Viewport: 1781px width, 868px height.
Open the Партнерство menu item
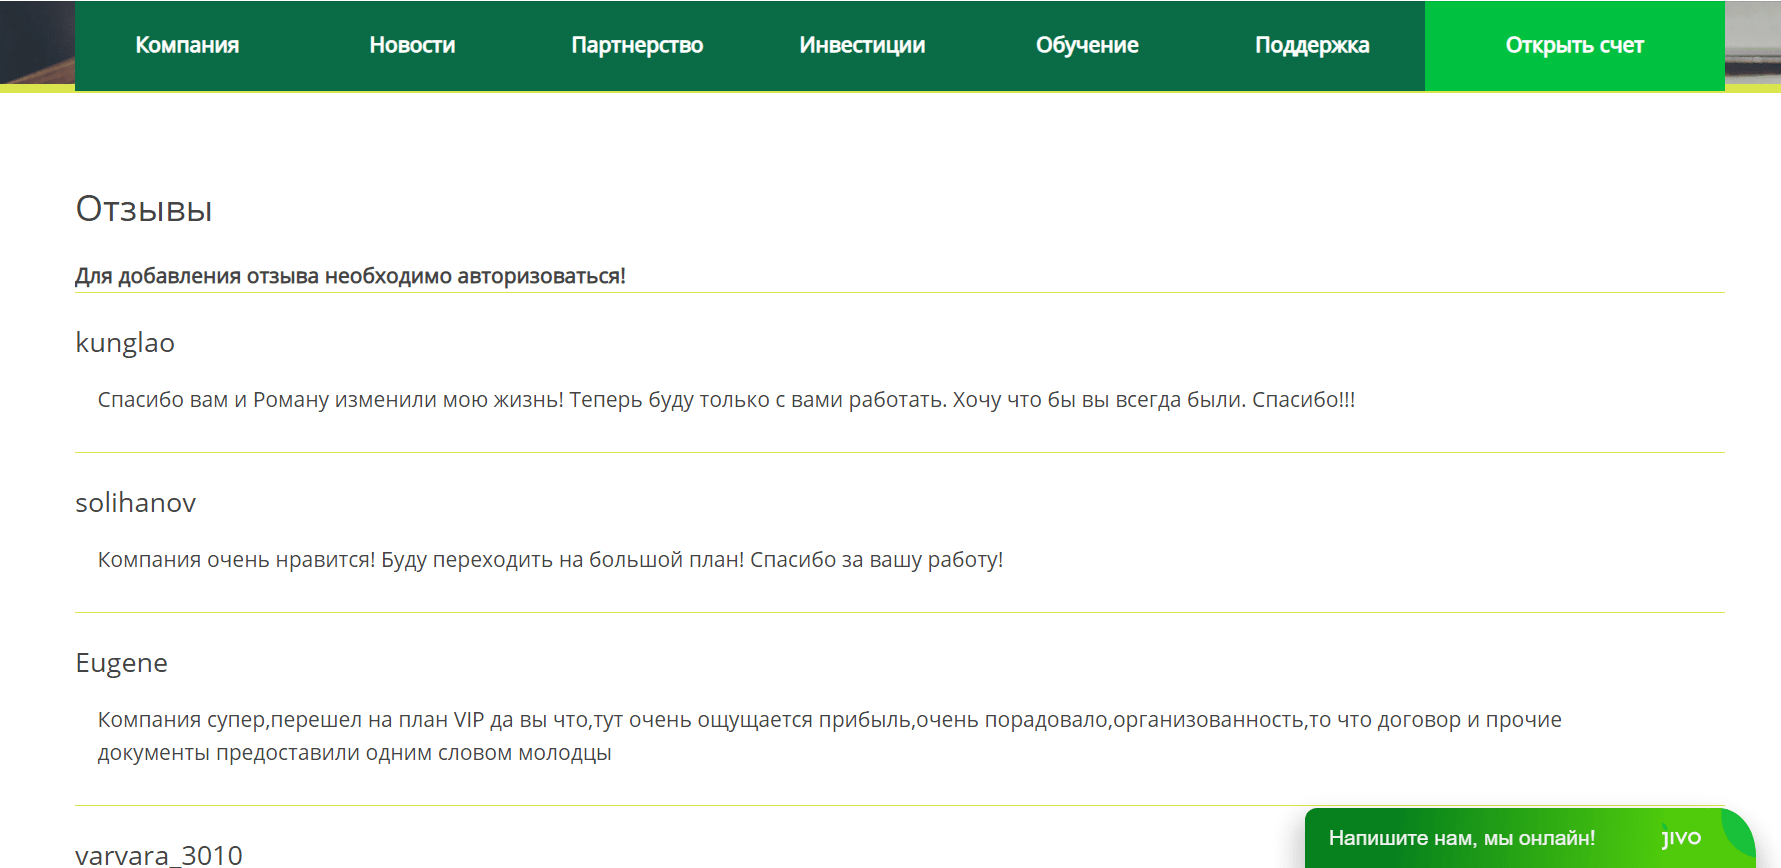637,45
